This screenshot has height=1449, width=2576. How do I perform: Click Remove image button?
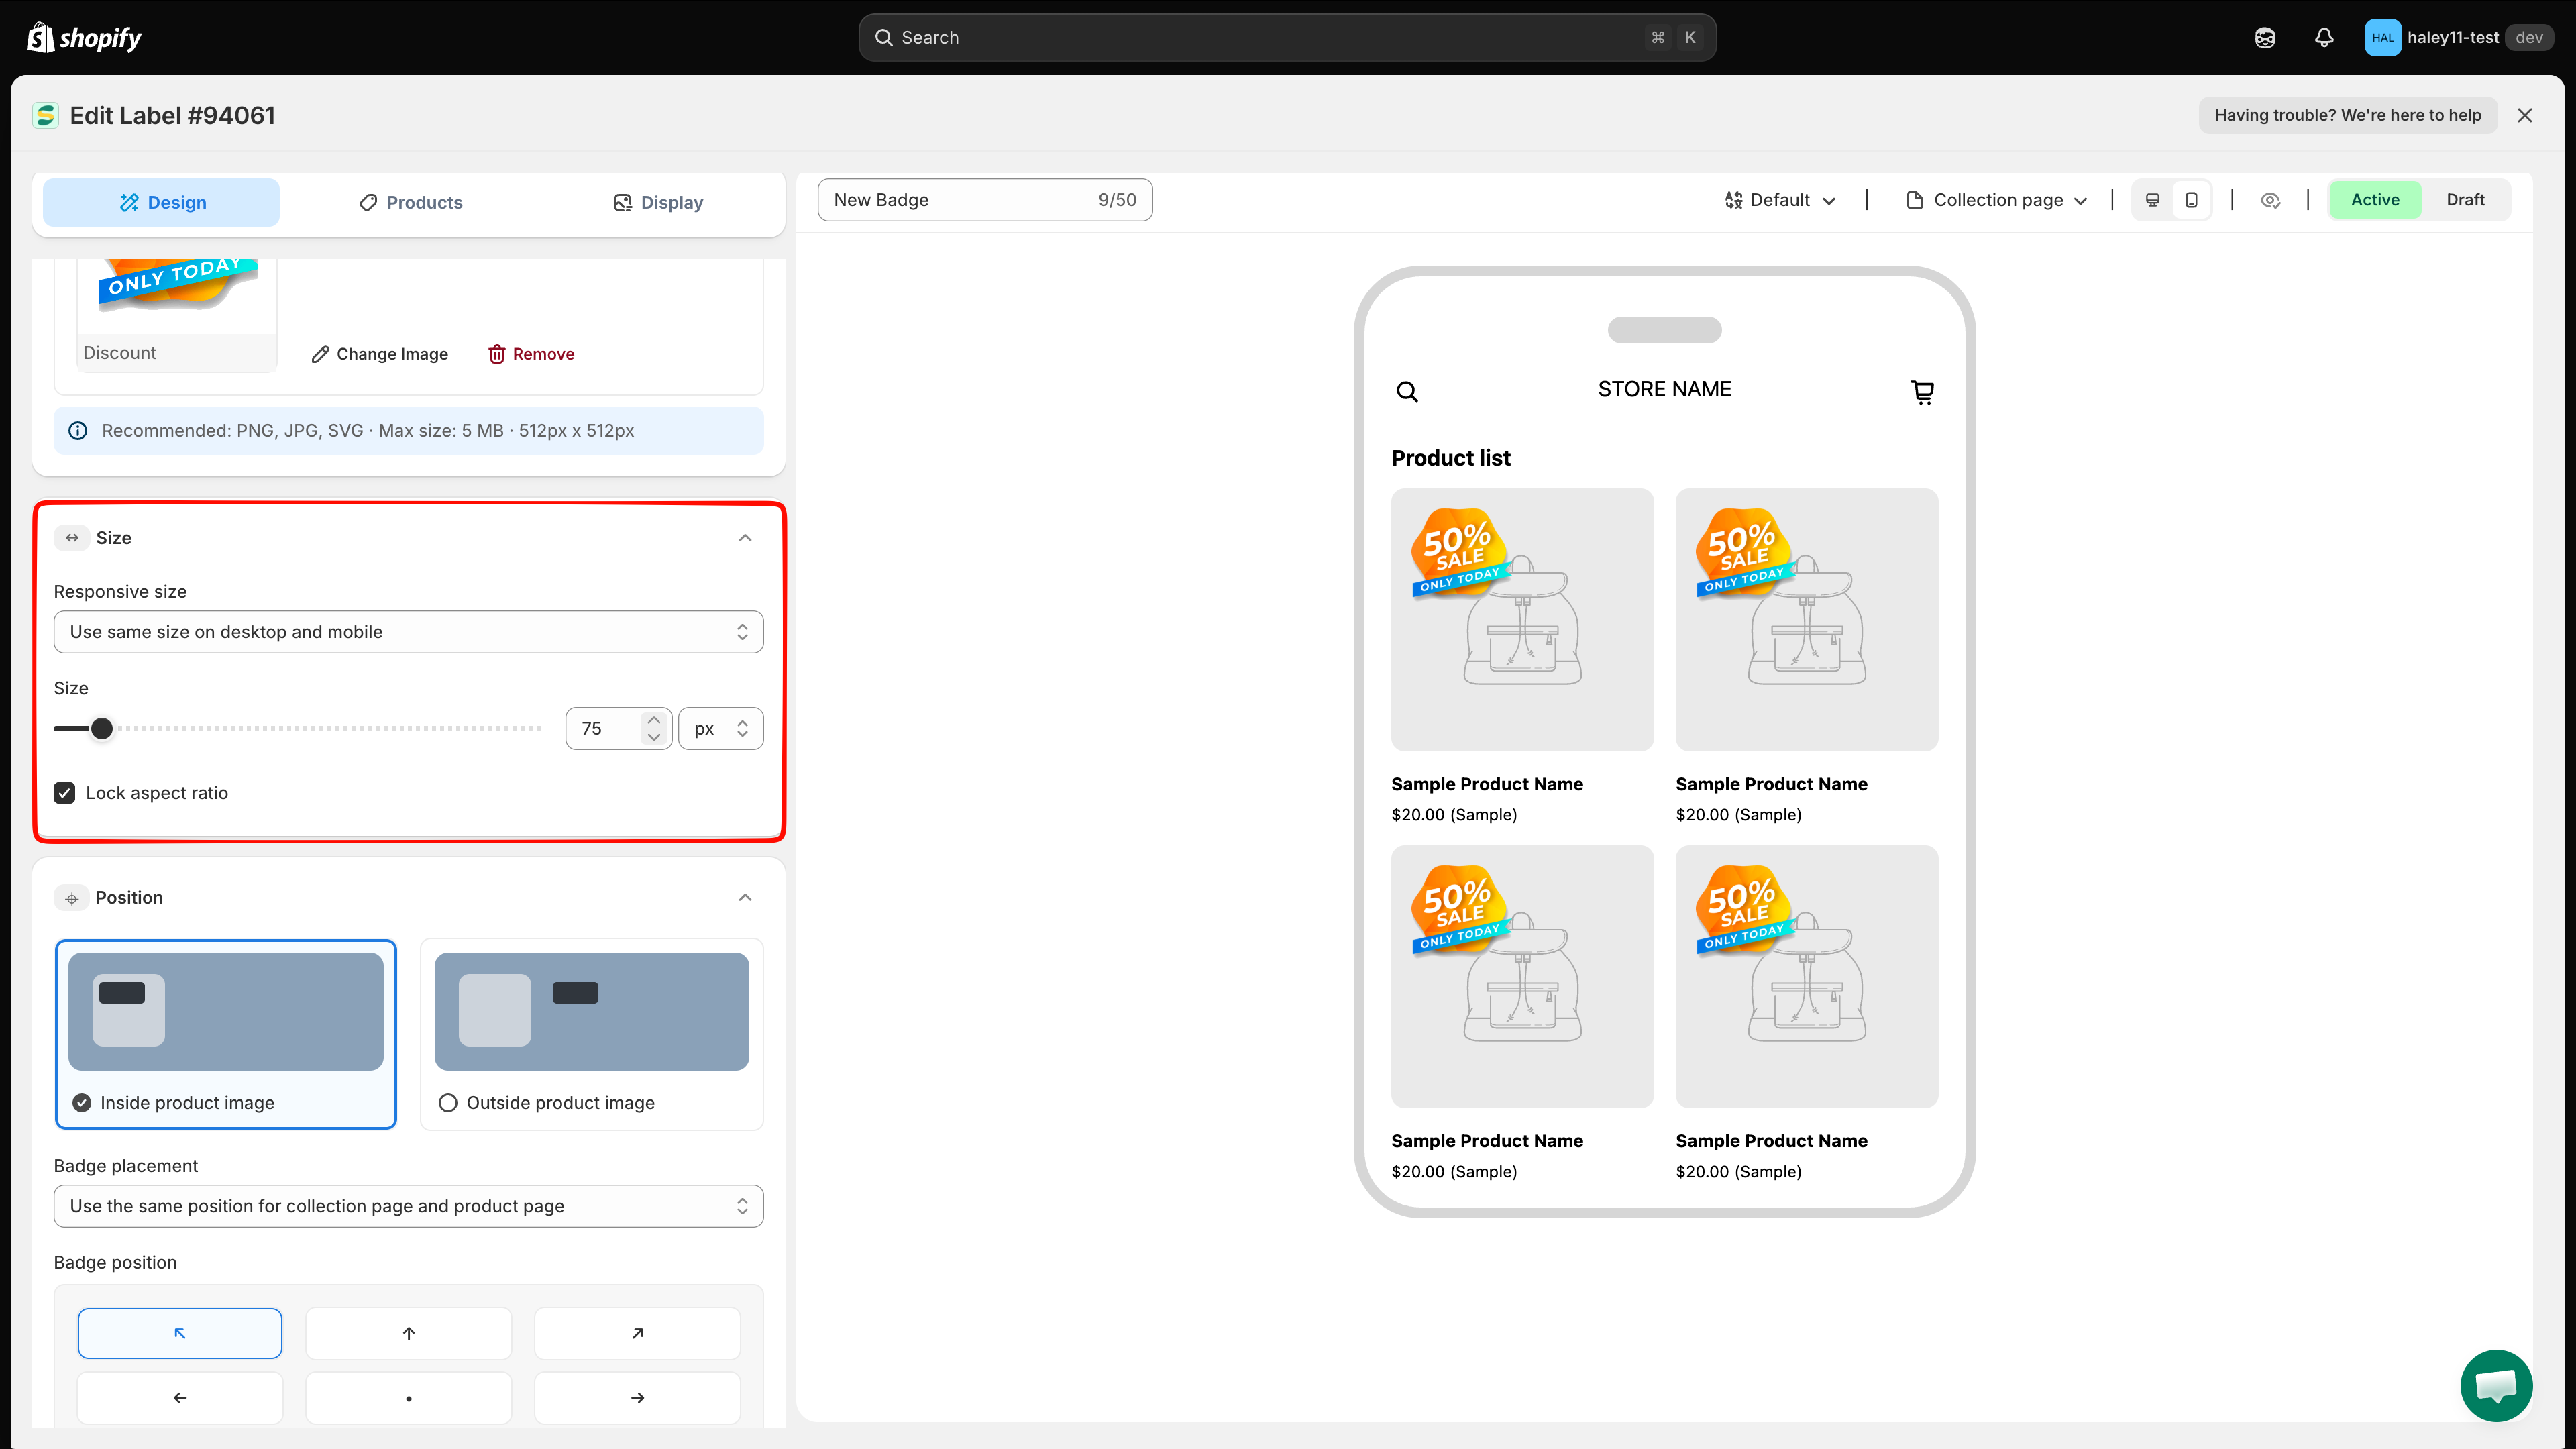(x=531, y=354)
